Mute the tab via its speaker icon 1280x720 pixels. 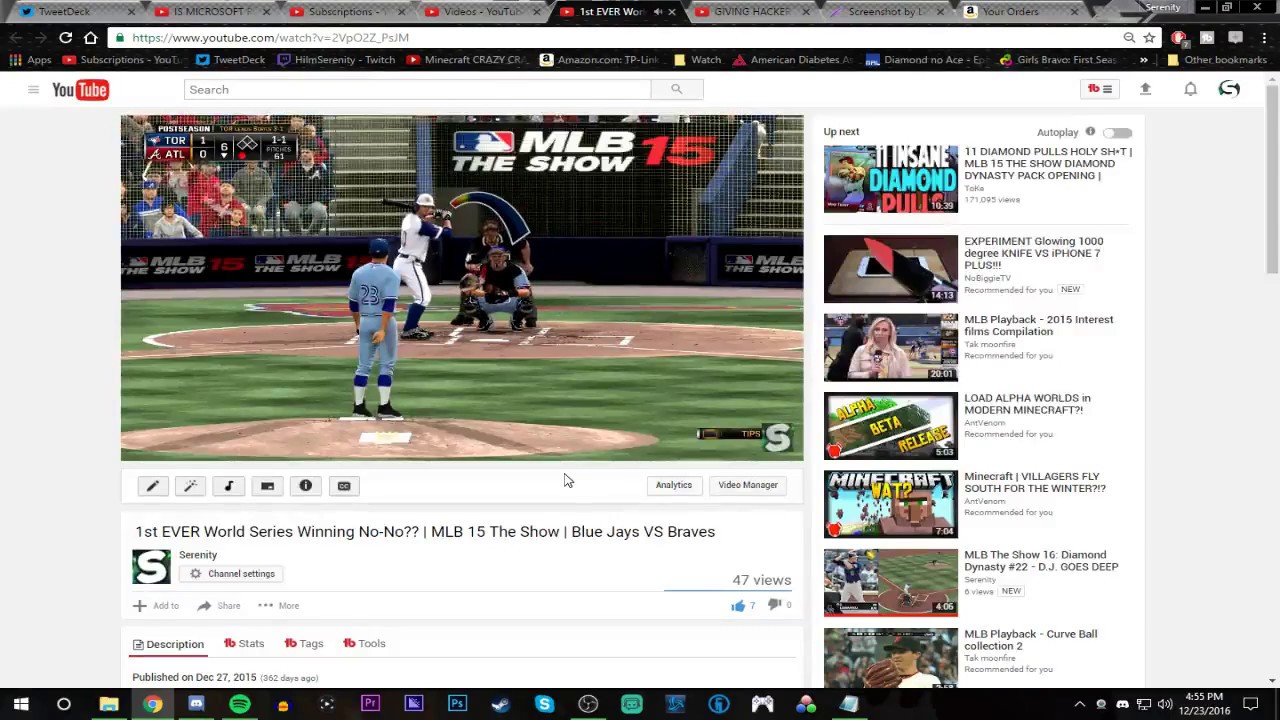[x=658, y=11]
